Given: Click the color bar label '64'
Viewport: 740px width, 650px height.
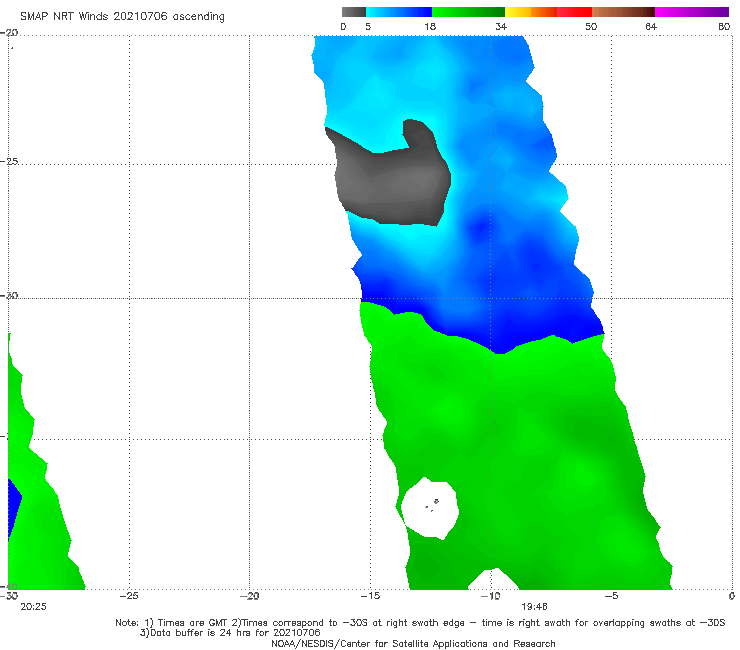Looking at the screenshot, I should (x=651, y=27).
